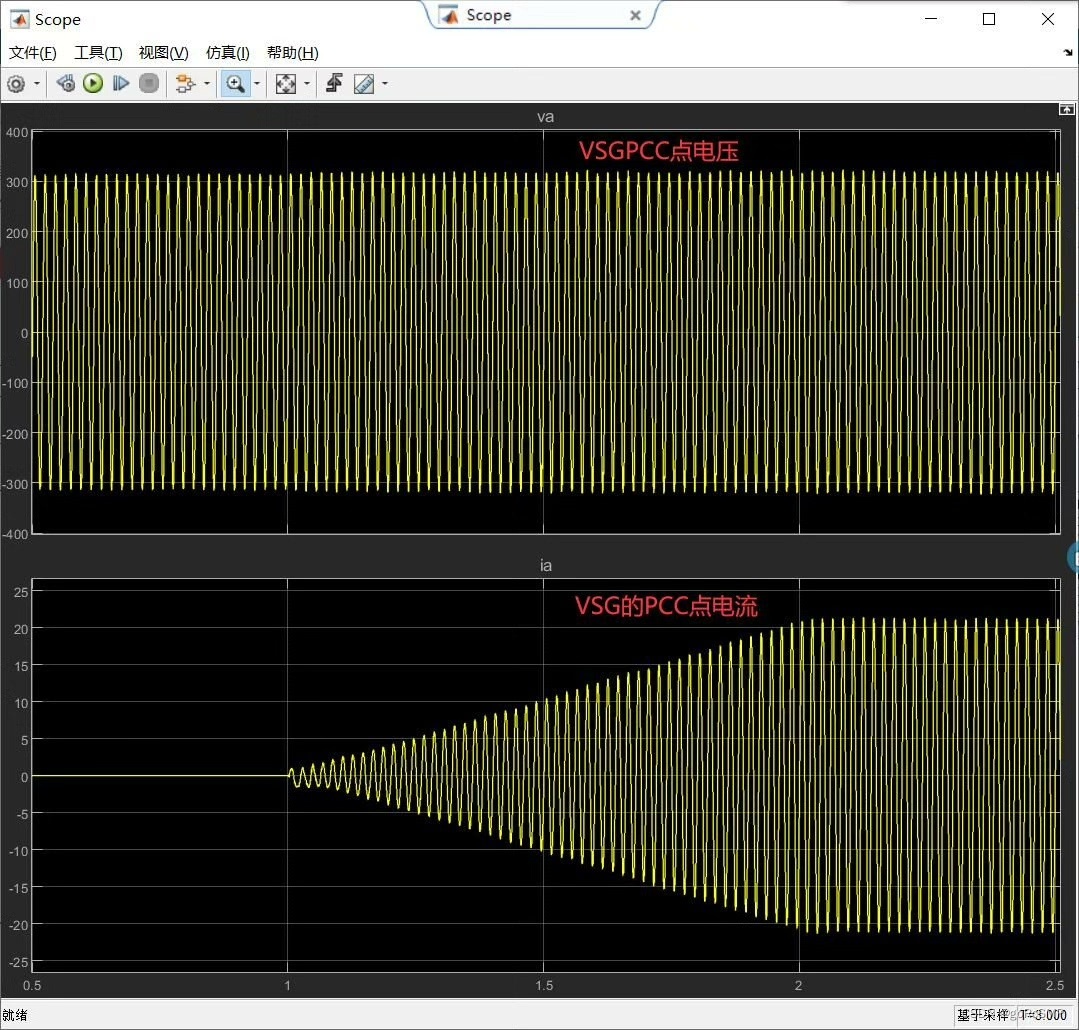1079x1030 pixels.
Task: Click the step forward button
Action: [x=121, y=84]
